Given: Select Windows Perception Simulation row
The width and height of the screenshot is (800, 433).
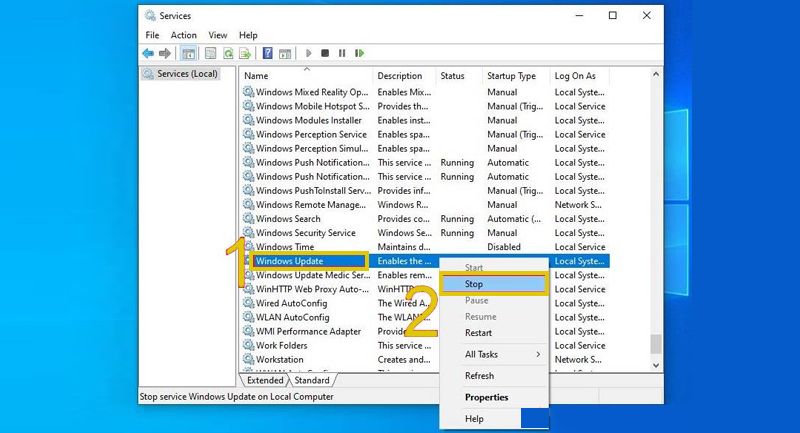Looking at the screenshot, I should coord(425,148).
